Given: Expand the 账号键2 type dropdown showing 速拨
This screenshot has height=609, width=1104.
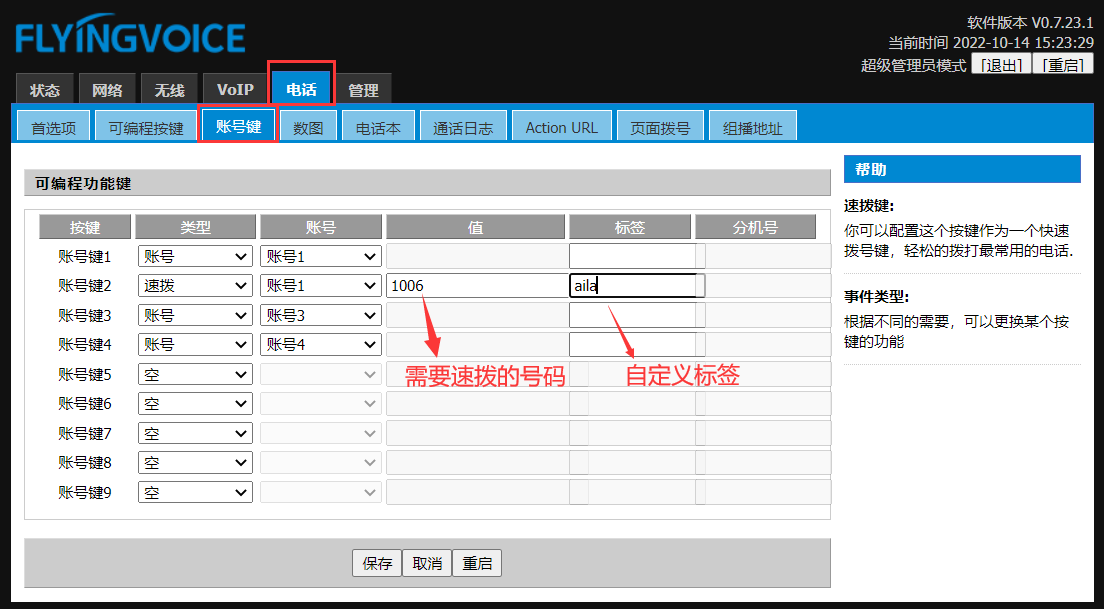Looking at the screenshot, I should (x=195, y=286).
